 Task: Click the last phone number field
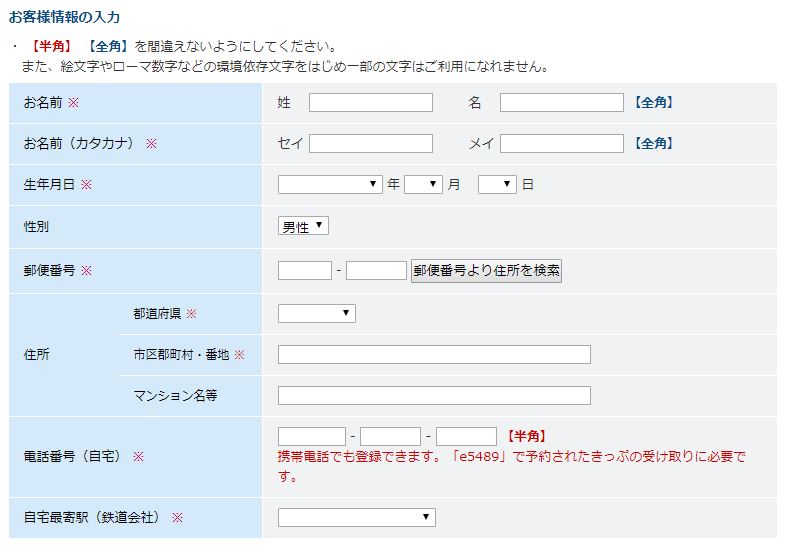click(466, 436)
